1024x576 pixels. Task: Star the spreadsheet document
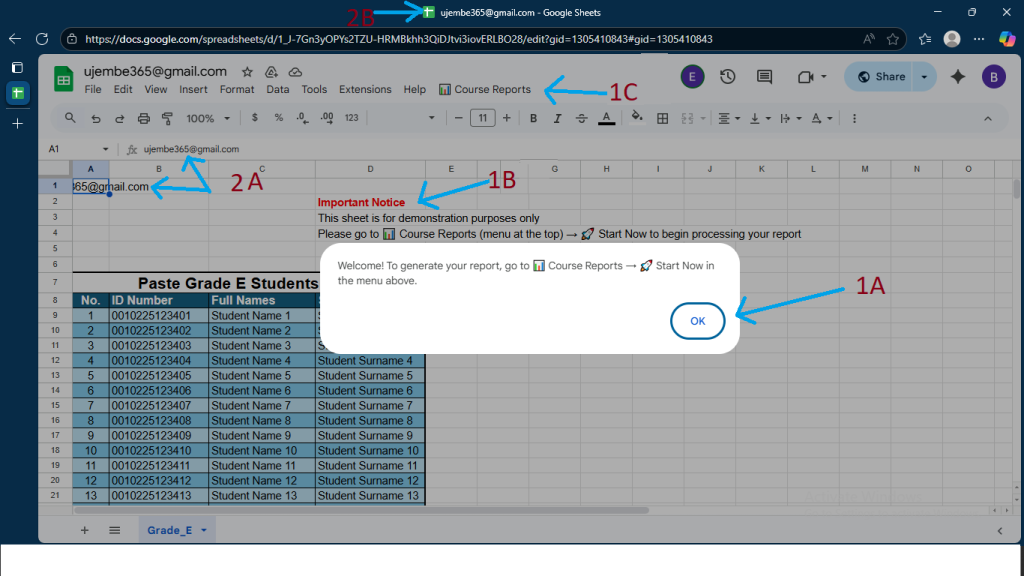[x=247, y=72]
